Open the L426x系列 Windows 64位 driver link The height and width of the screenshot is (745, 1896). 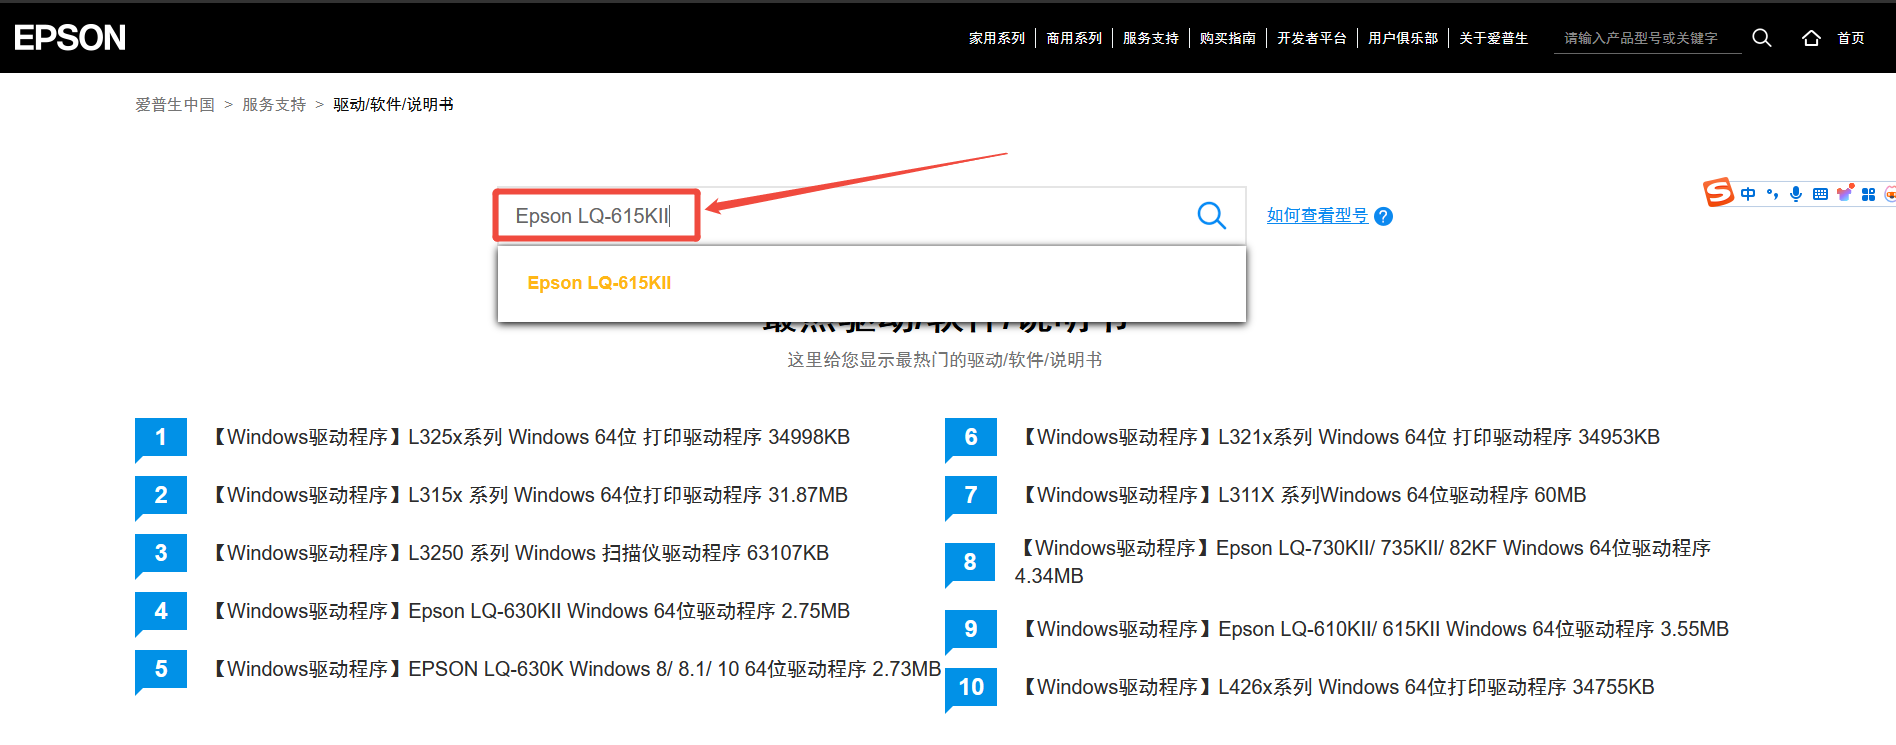tap(1336, 687)
